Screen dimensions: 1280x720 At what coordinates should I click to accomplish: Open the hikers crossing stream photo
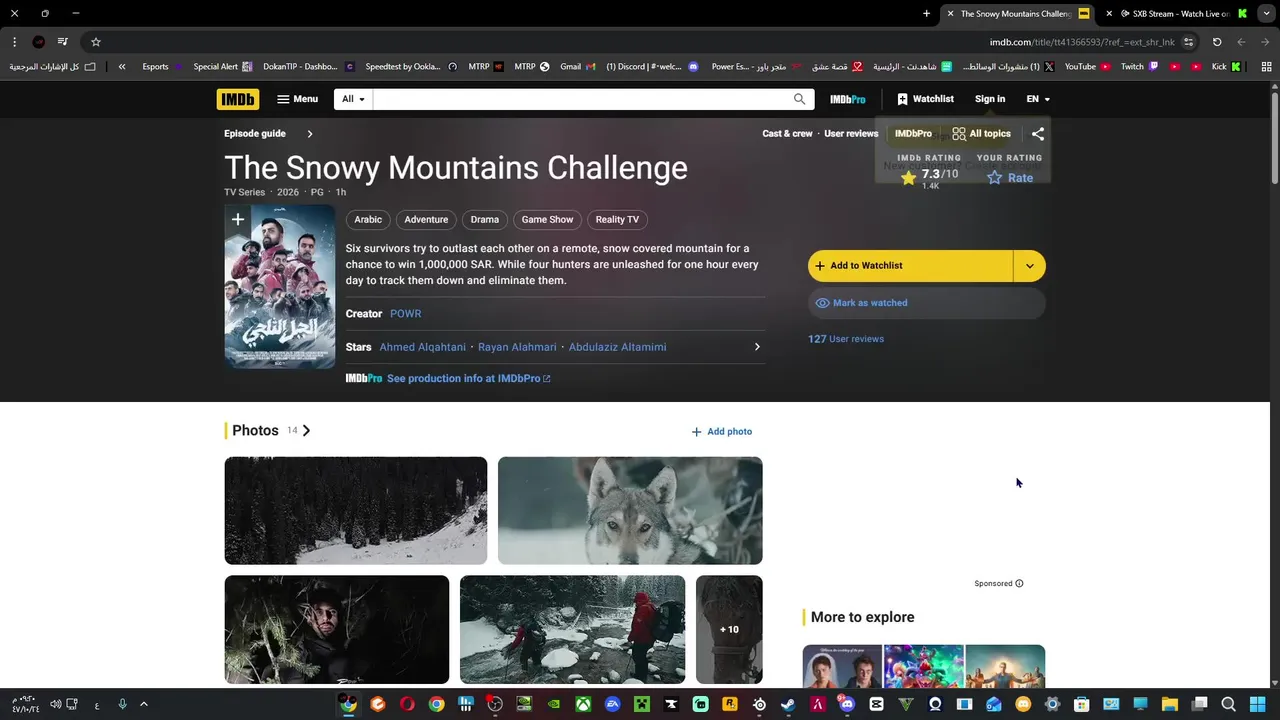[x=572, y=629]
